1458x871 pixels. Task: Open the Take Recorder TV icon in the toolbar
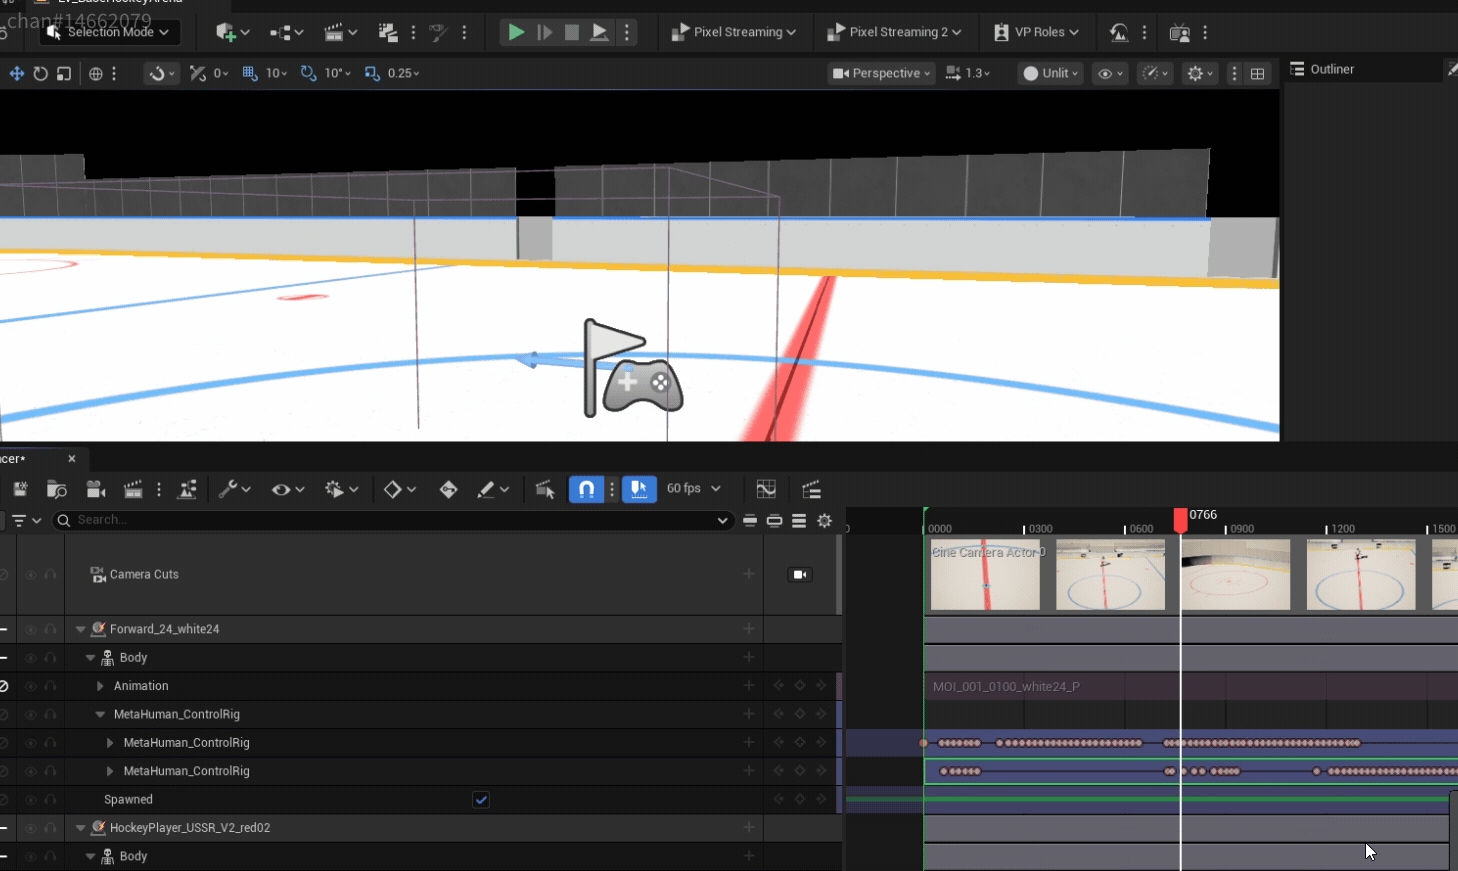tap(1179, 32)
